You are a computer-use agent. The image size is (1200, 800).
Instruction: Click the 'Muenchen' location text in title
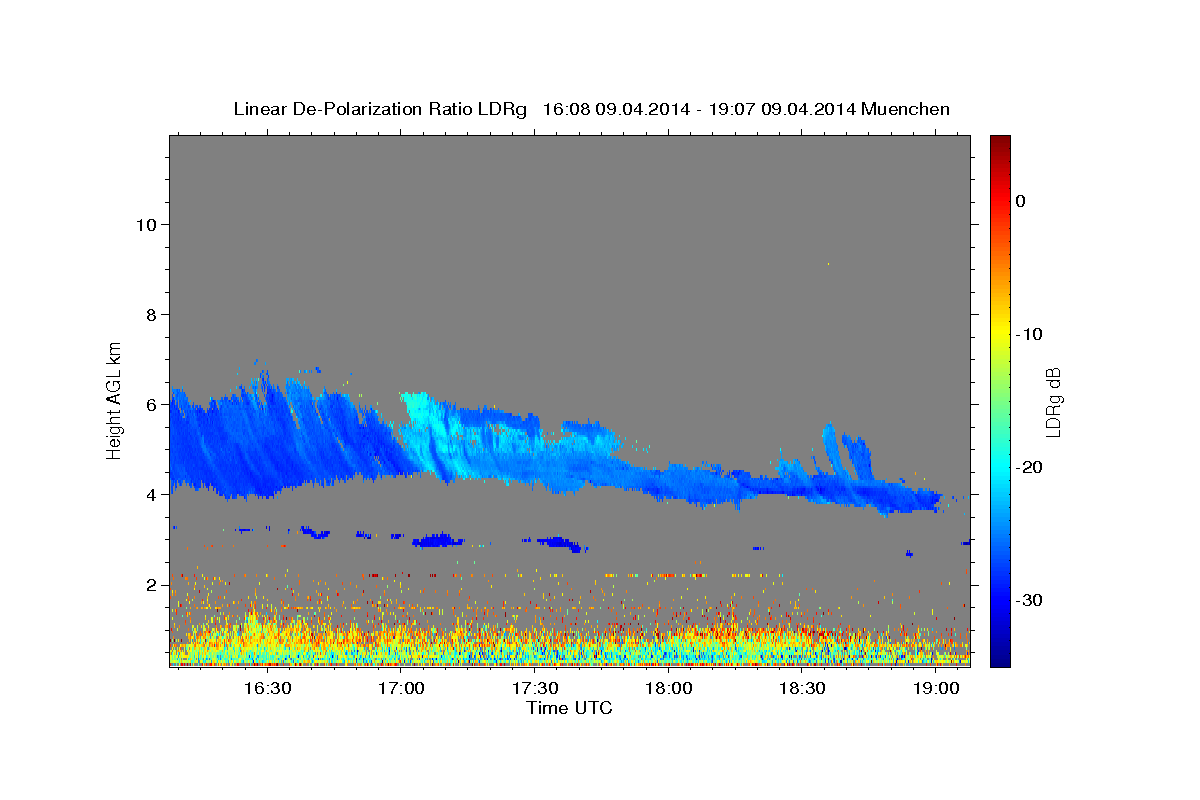click(906, 109)
